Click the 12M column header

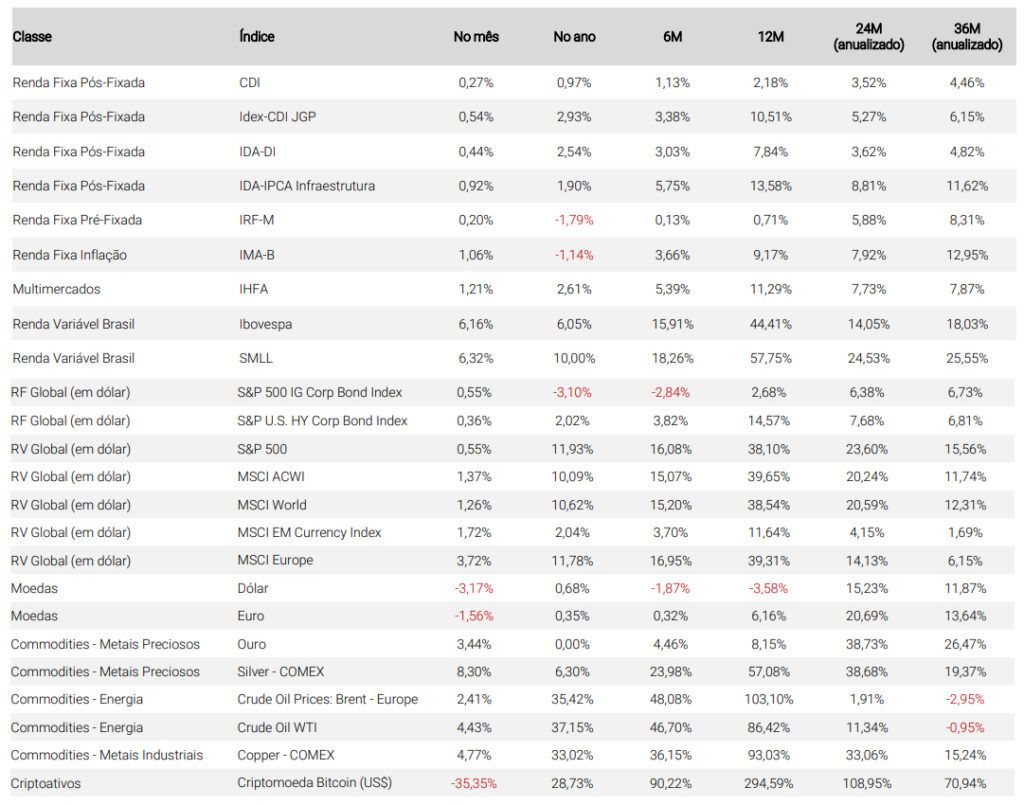pos(771,37)
